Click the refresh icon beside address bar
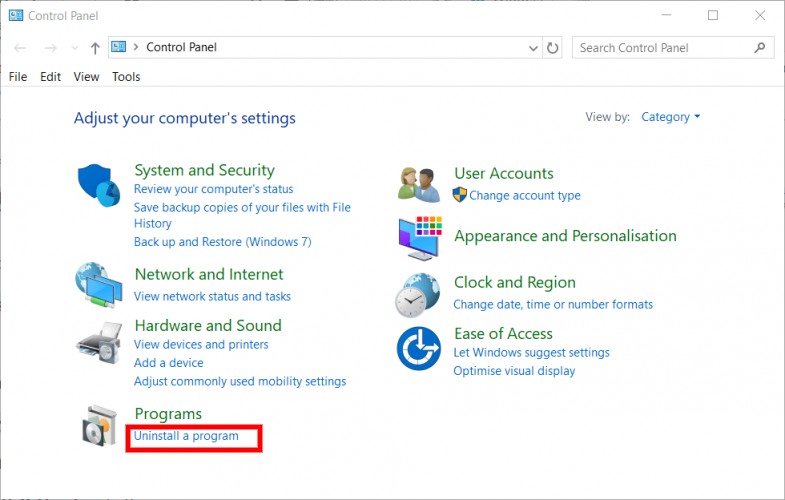This screenshot has width=785, height=500. (x=552, y=48)
